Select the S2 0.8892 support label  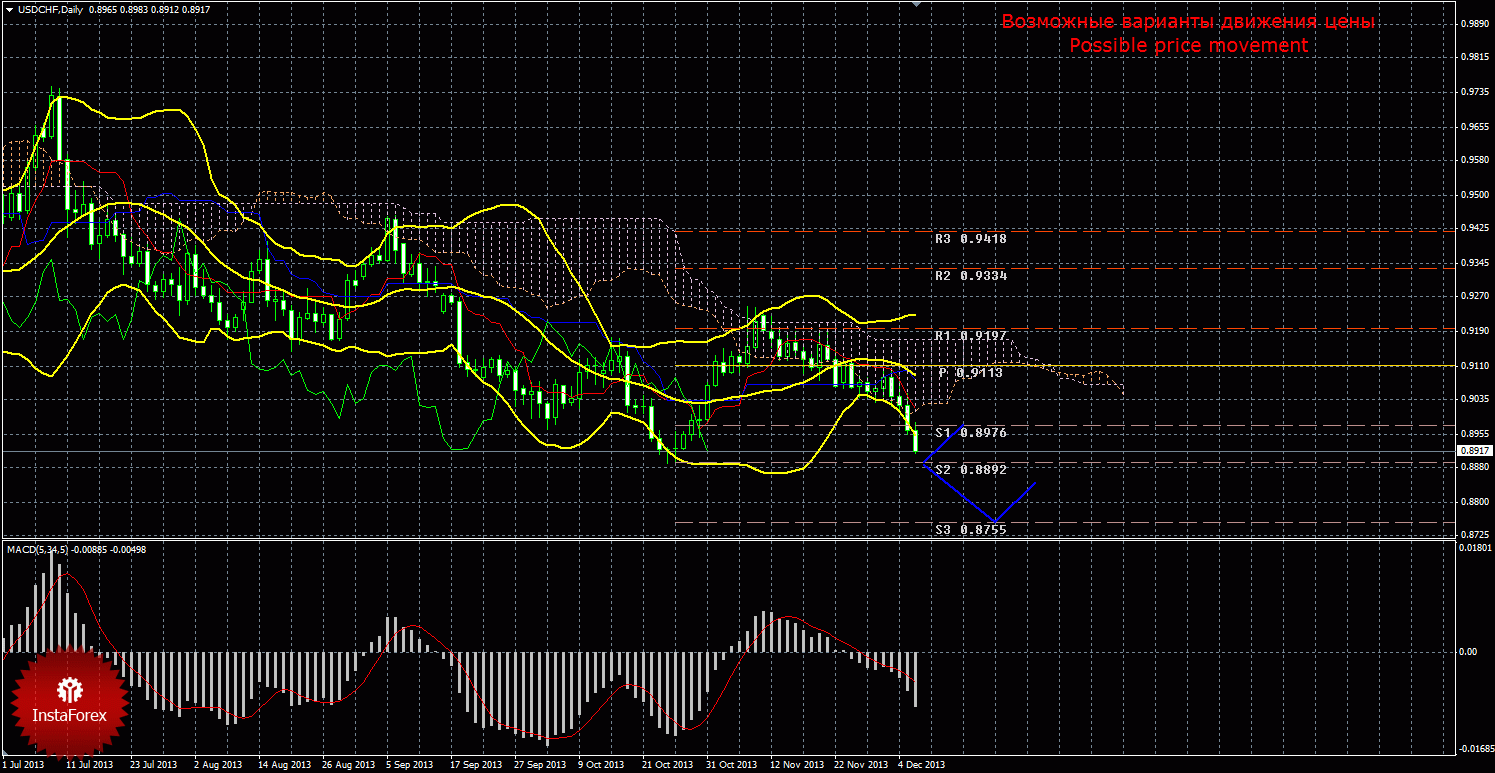click(x=970, y=469)
